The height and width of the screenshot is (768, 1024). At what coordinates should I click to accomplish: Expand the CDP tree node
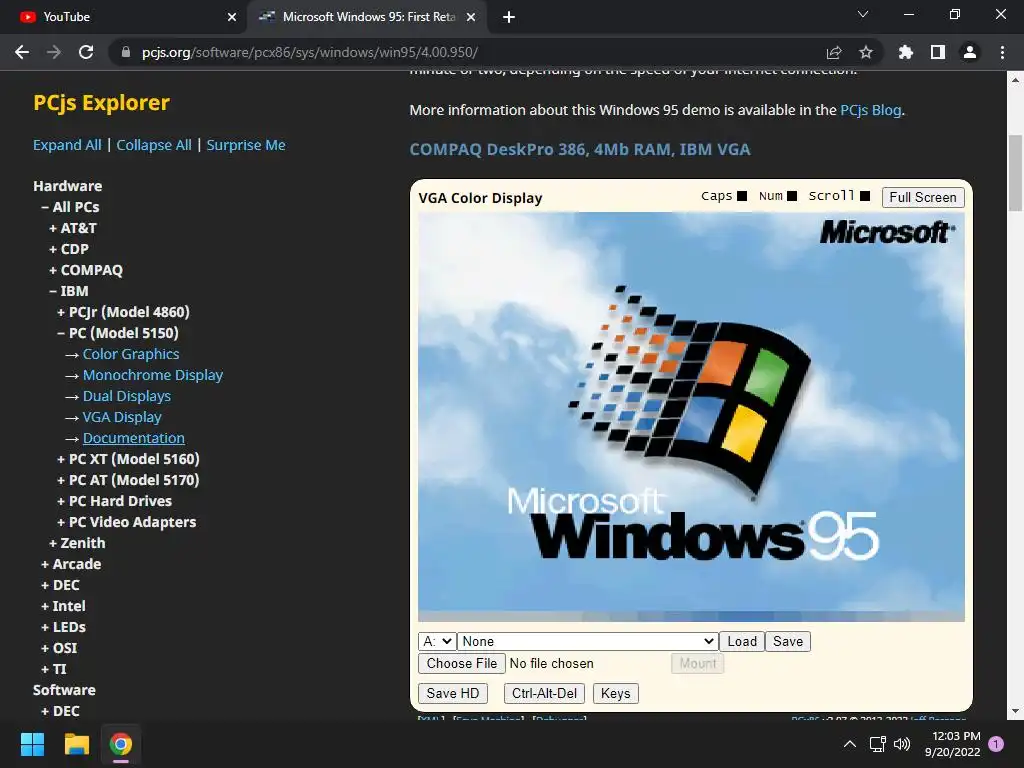(x=69, y=249)
